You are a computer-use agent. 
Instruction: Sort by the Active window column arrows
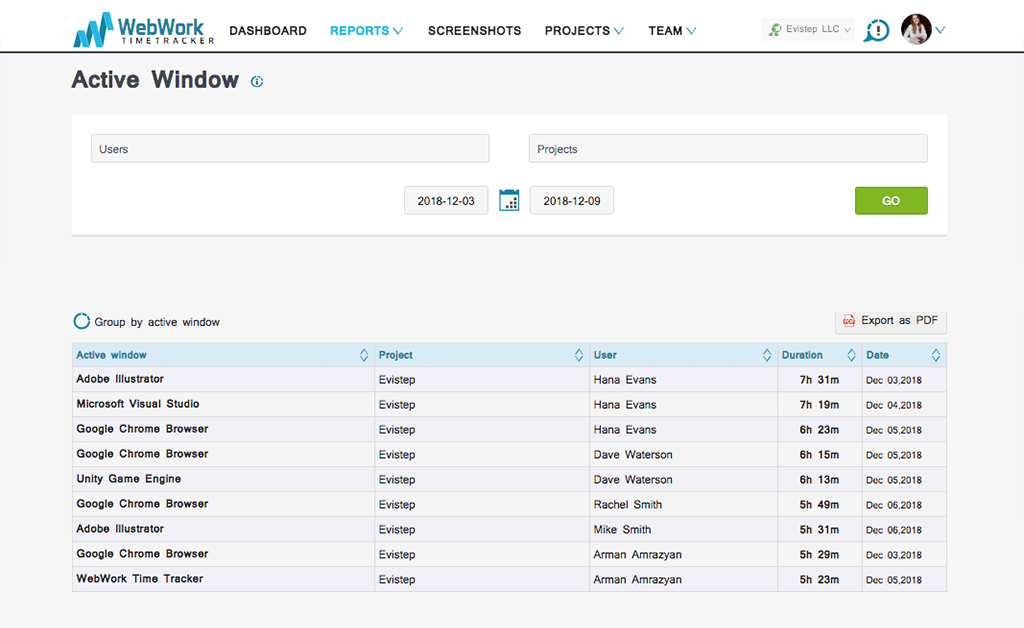click(364, 355)
